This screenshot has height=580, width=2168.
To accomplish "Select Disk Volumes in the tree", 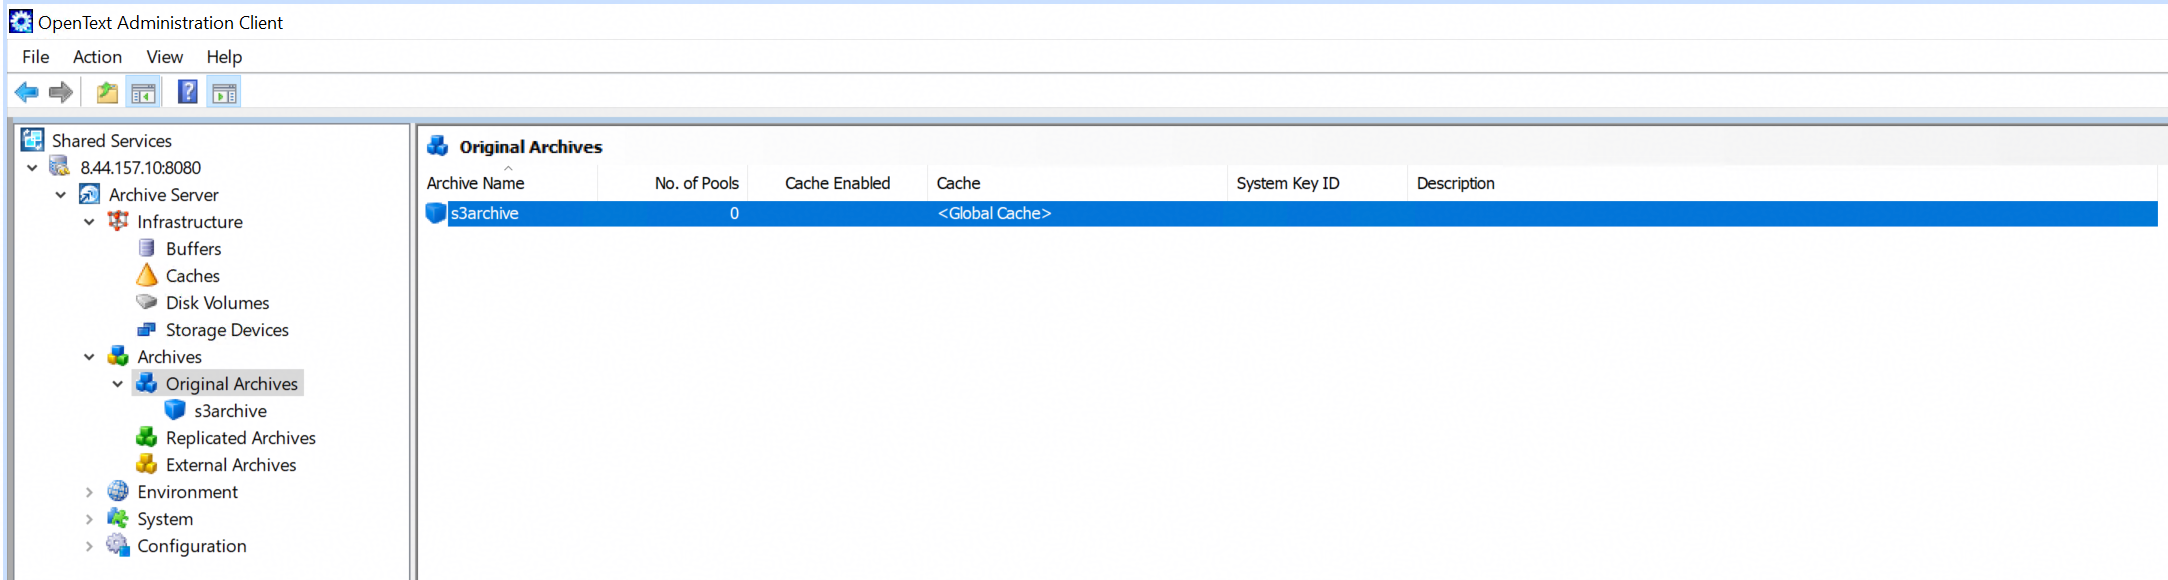I will coord(218,302).
